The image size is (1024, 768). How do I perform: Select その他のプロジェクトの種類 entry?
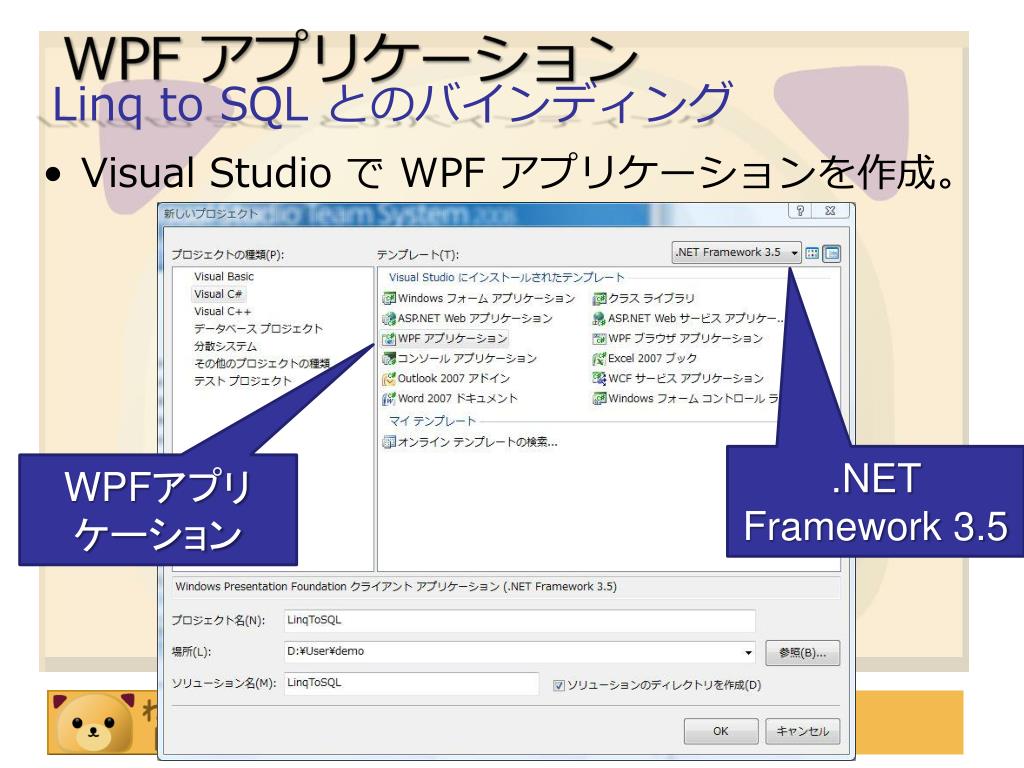(262, 363)
